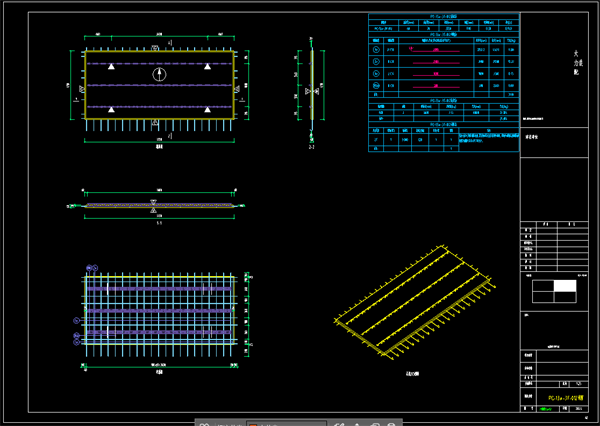Click the north arrow compass symbol in plan view

[x=159, y=74]
